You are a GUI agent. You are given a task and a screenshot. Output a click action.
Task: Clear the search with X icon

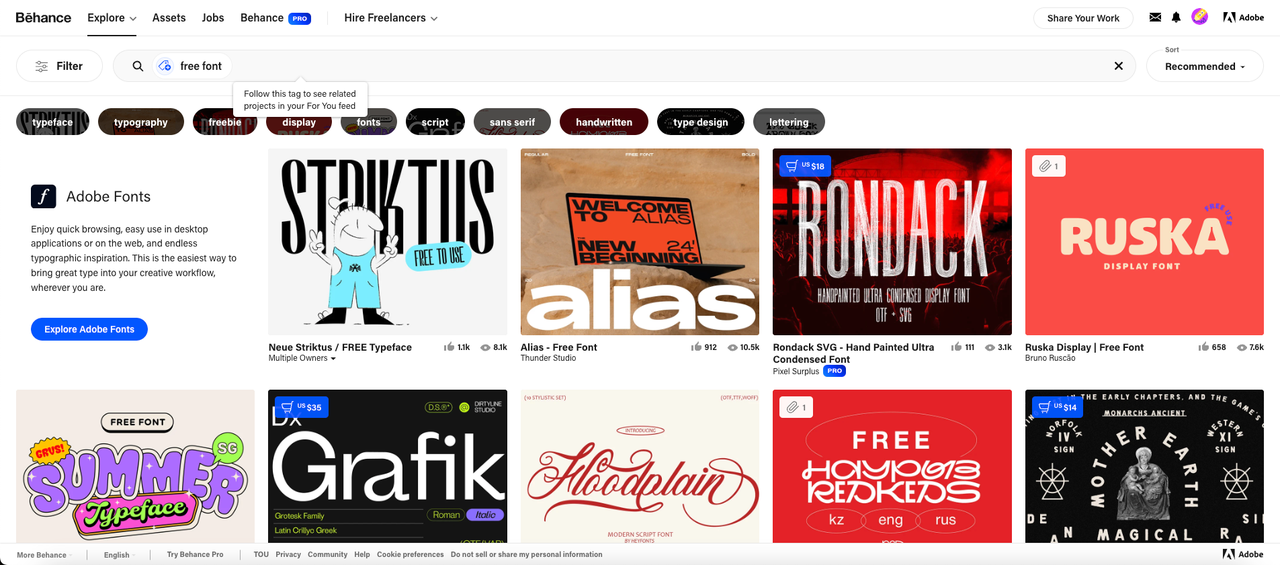coord(1118,66)
